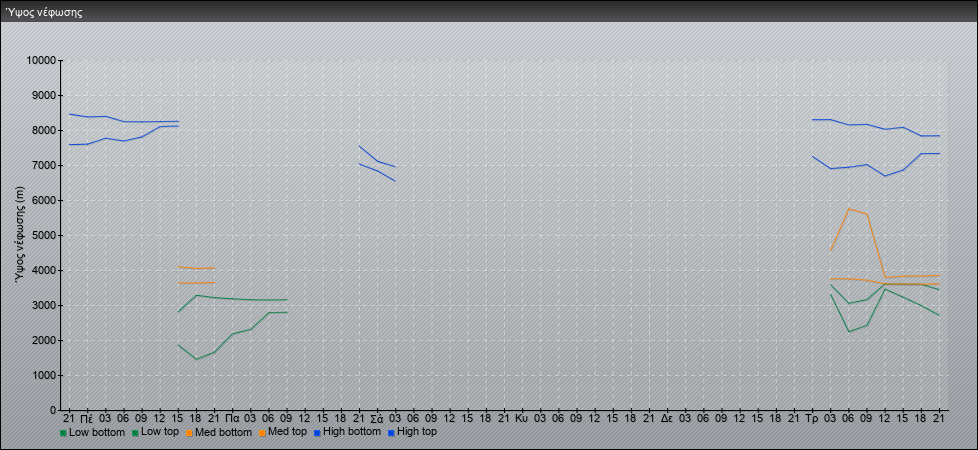Viewport: 978px width, 450px height.
Task: Click the green swatch beside Low bottom
Action: [x=63, y=432]
